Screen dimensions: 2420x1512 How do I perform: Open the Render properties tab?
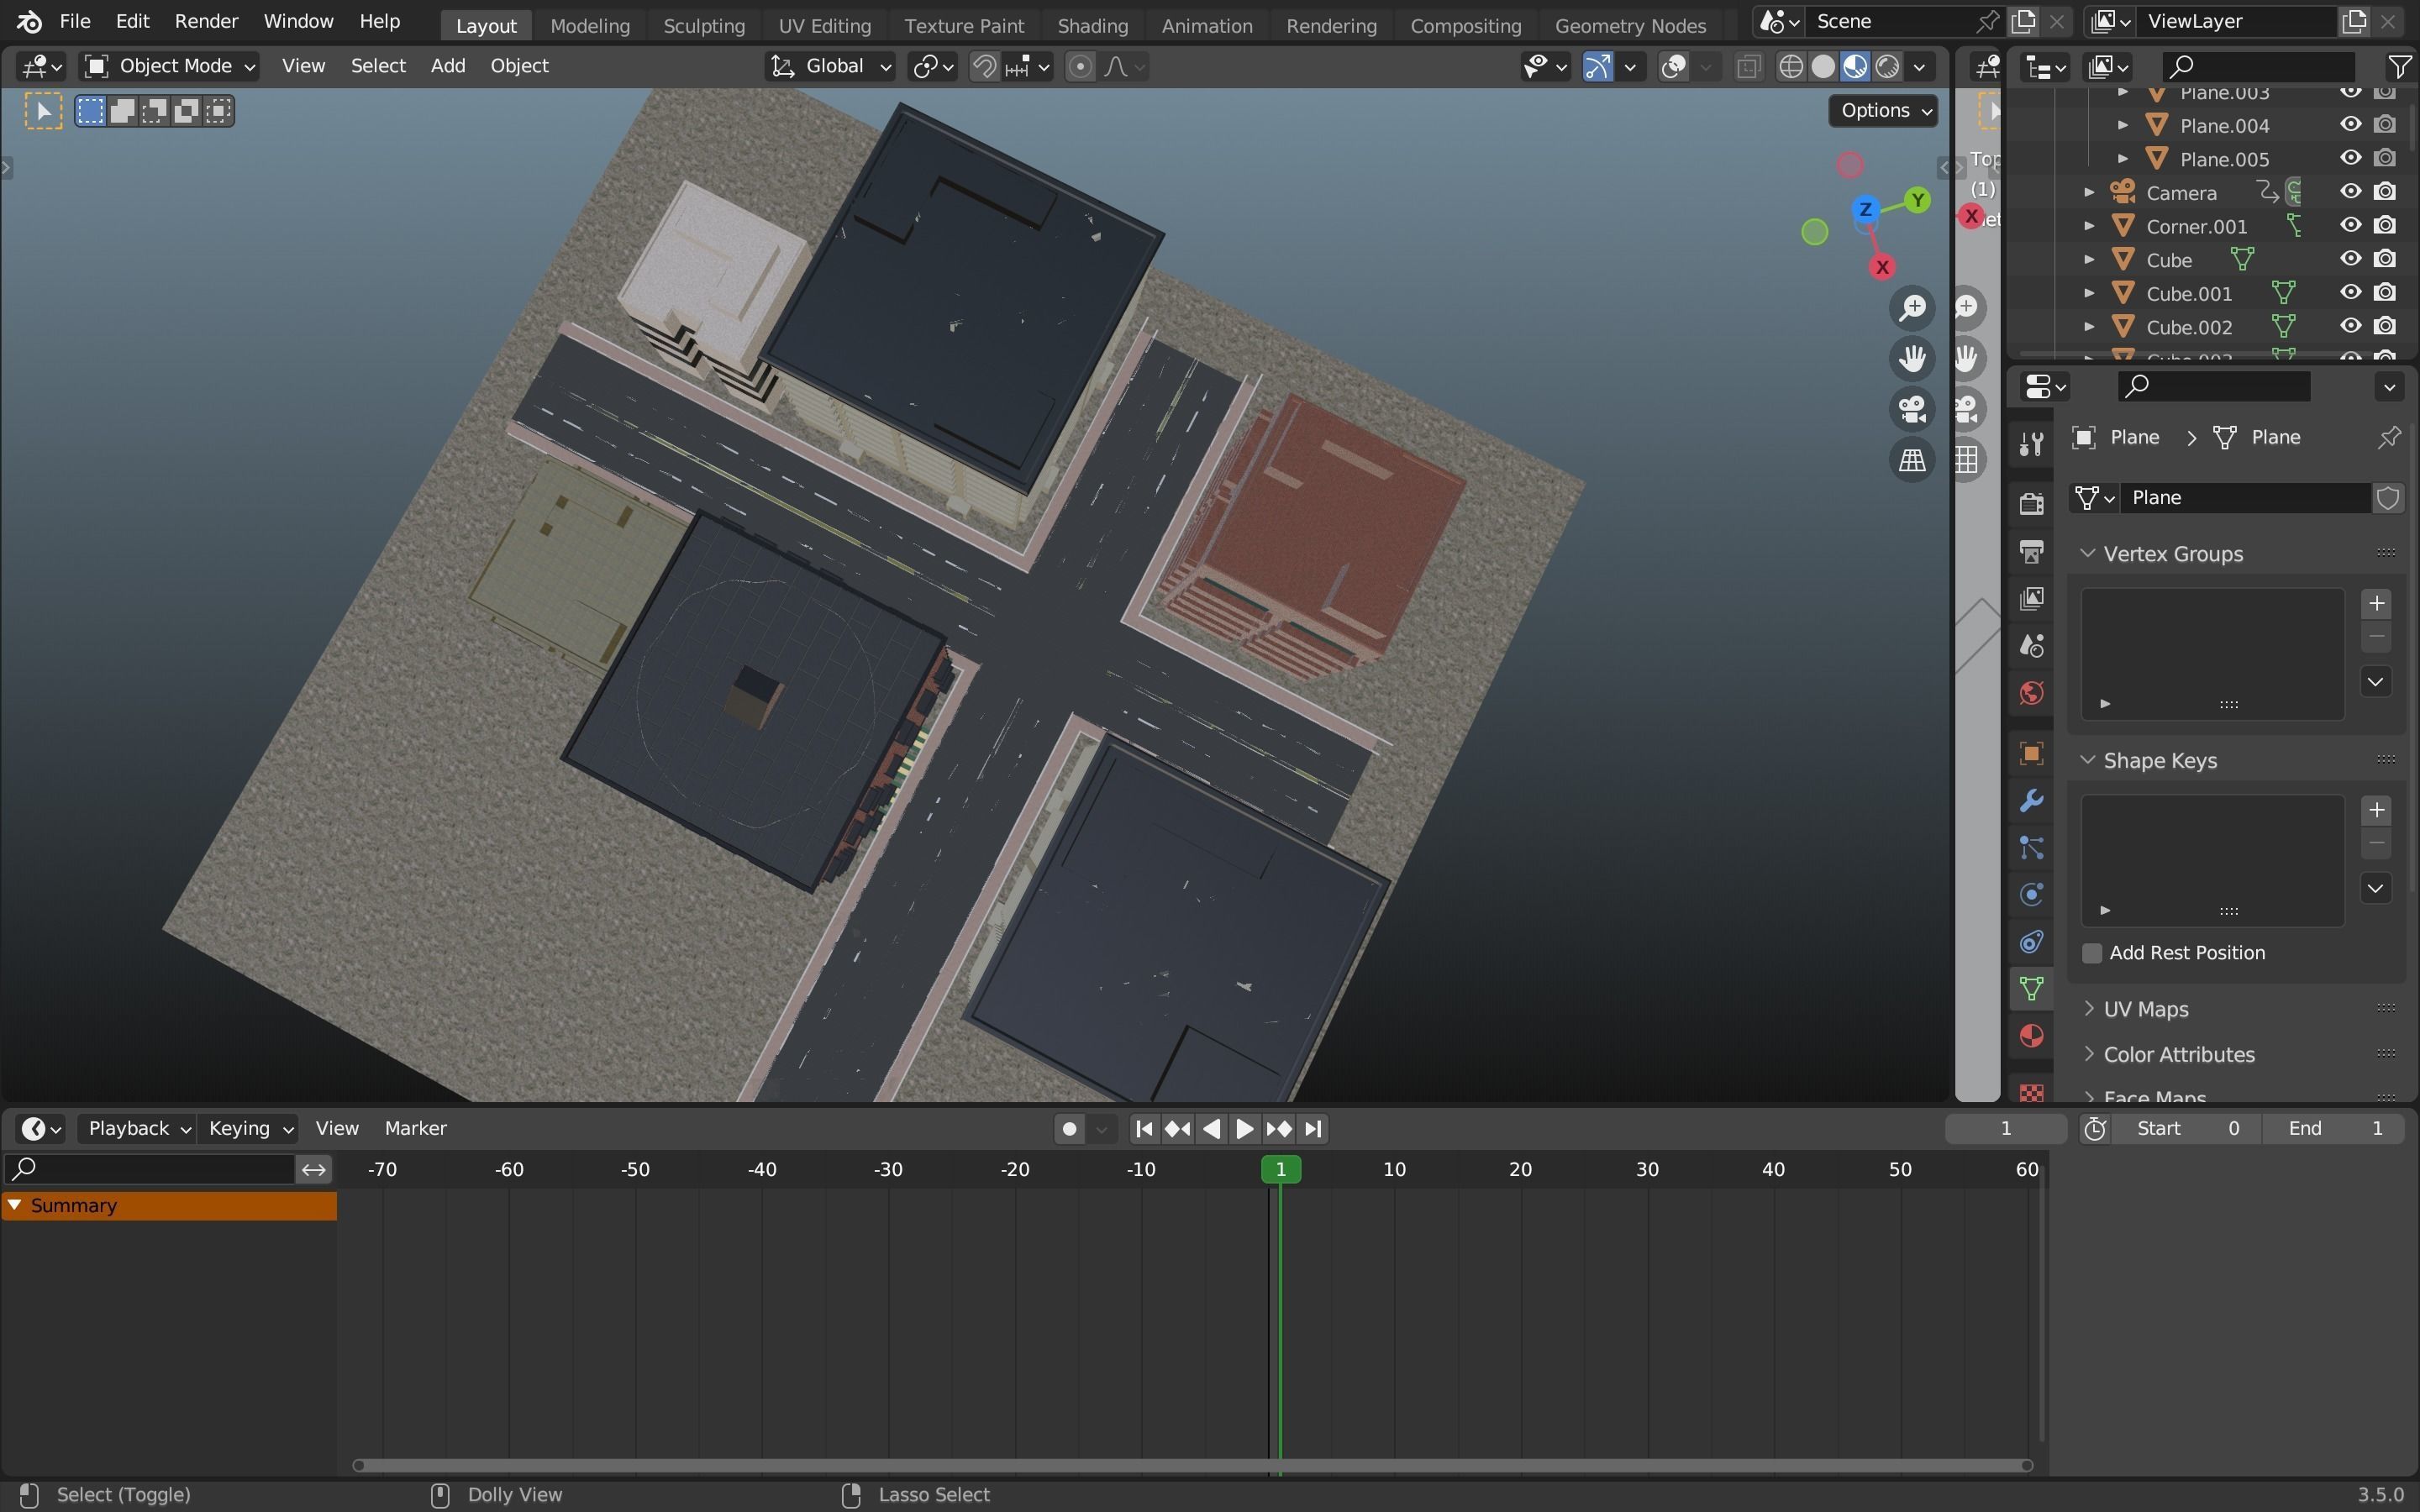(x=2031, y=503)
